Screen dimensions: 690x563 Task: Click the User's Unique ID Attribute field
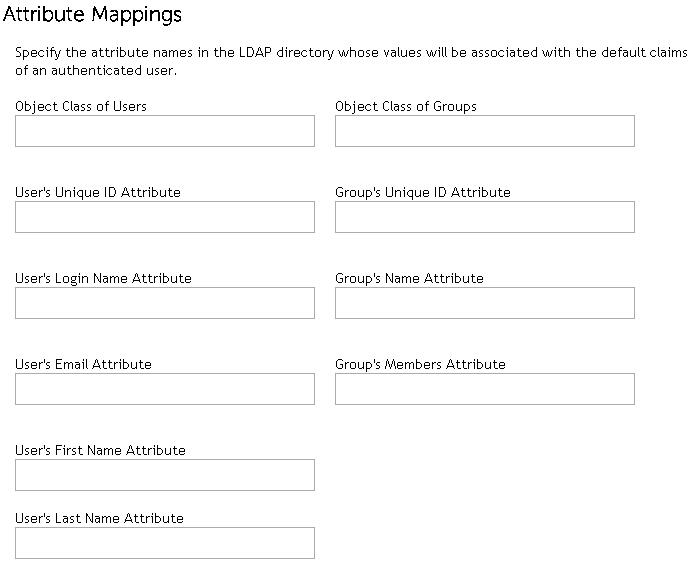(165, 217)
